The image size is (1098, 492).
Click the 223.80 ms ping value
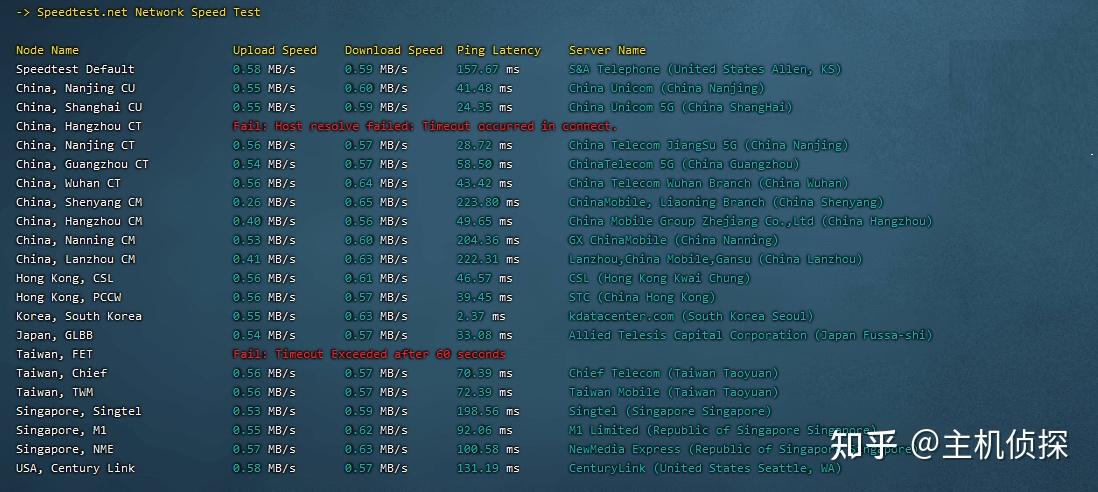click(488, 202)
